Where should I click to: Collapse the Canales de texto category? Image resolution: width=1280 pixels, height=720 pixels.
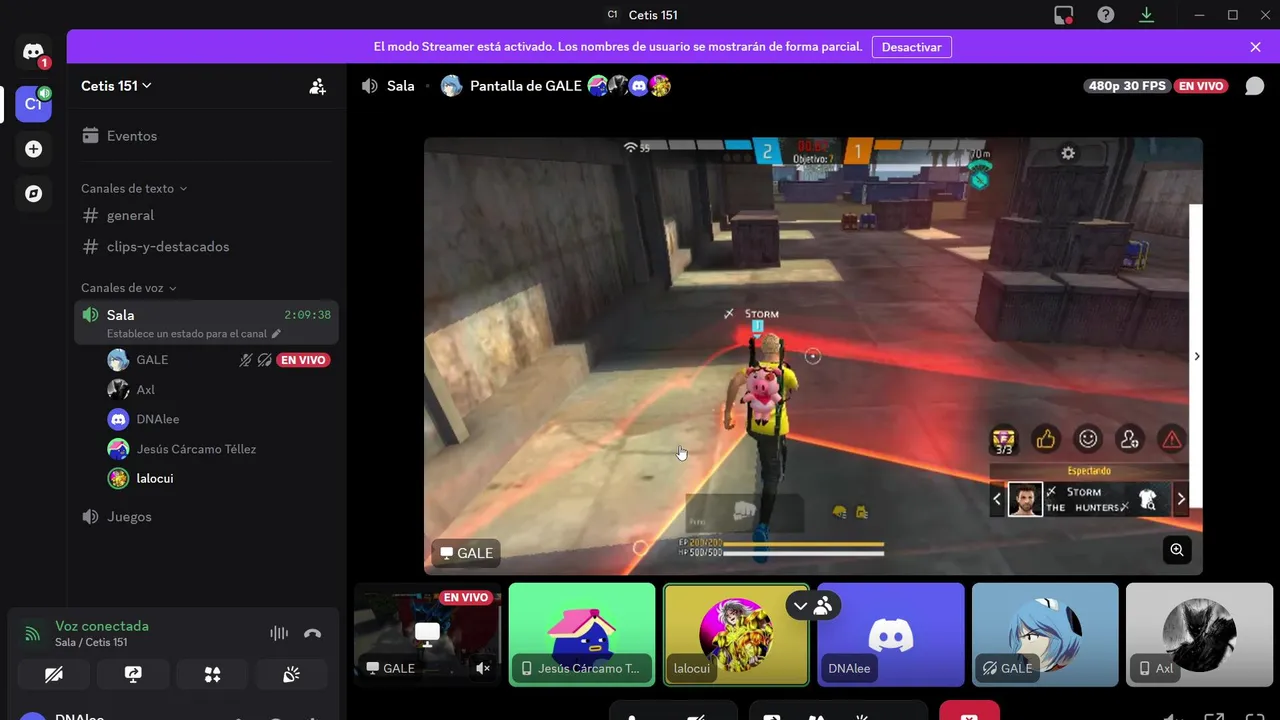pos(134,188)
